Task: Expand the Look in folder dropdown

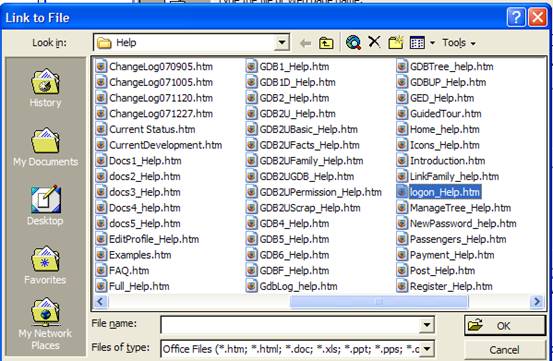Action: [281, 43]
